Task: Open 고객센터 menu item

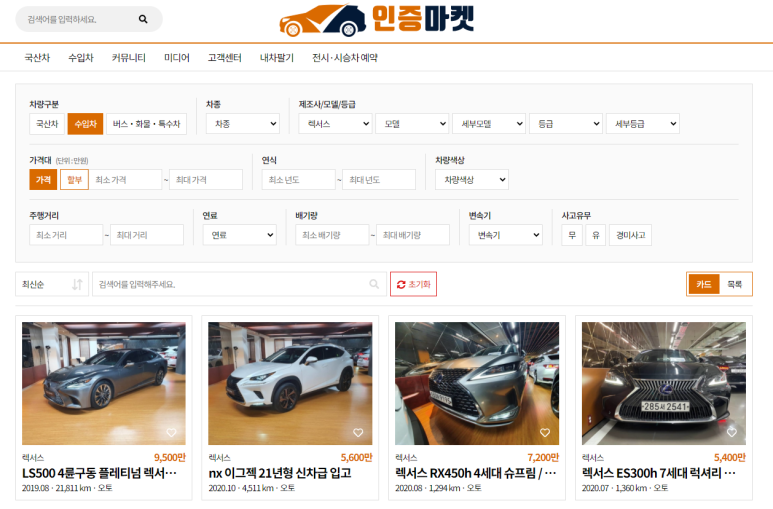Action: pos(225,58)
